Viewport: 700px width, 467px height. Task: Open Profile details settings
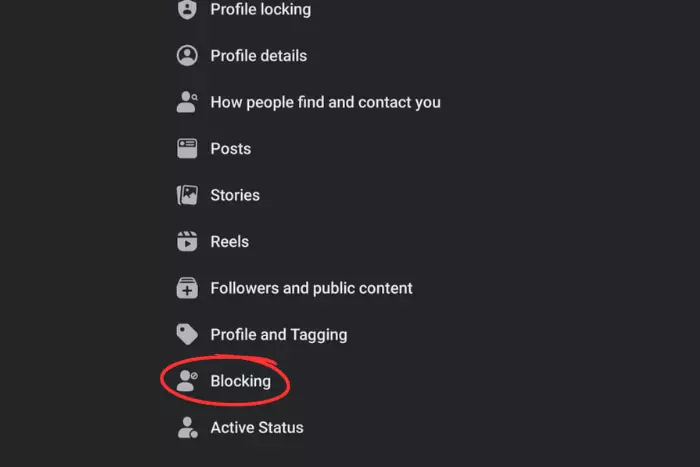point(258,56)
